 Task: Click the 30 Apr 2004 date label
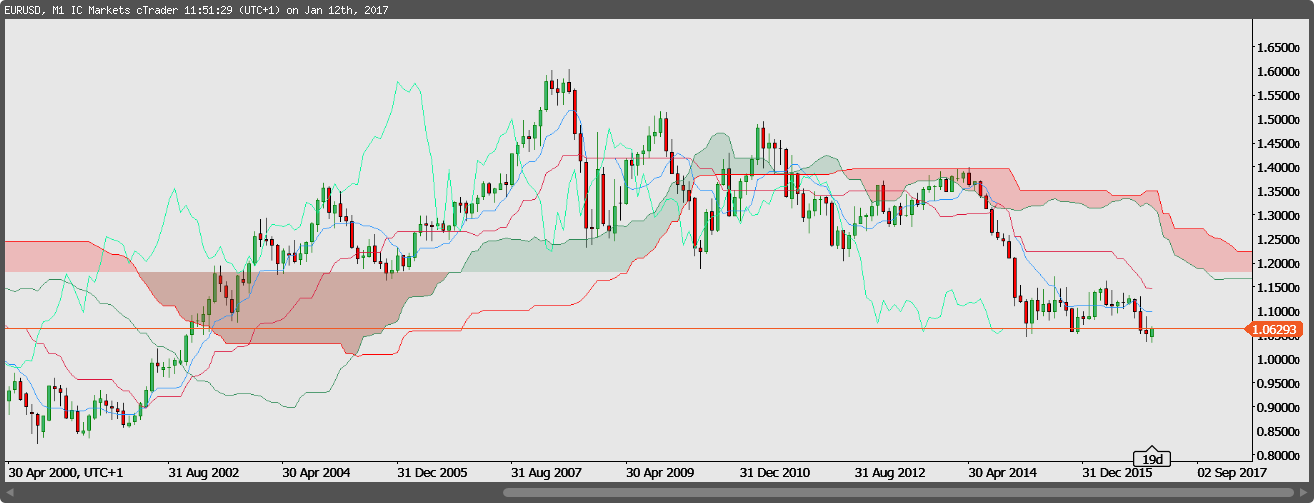tap(316, 471)
